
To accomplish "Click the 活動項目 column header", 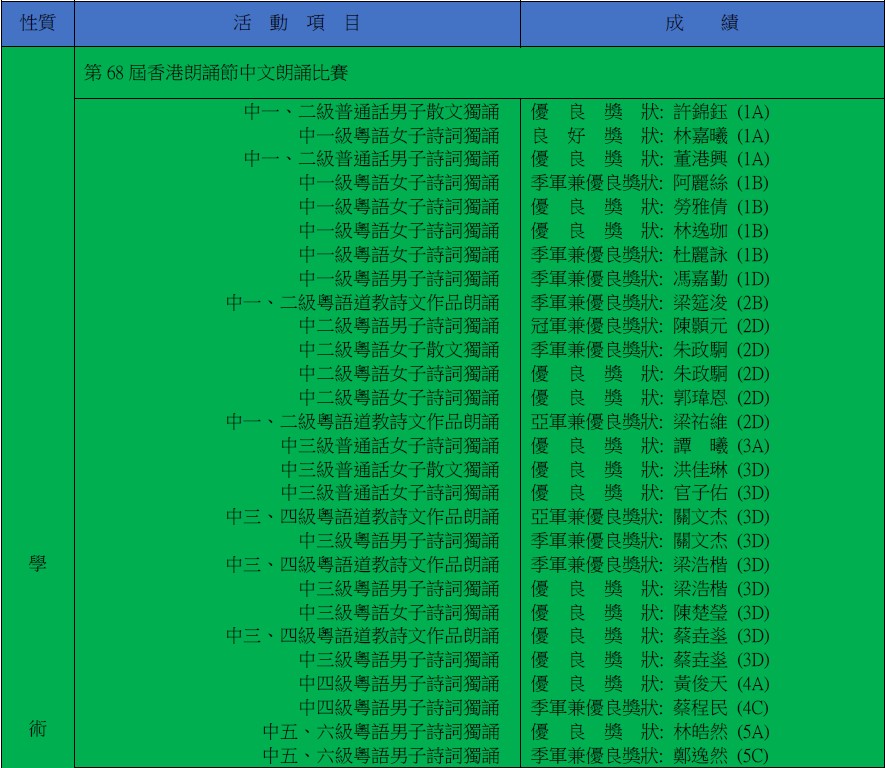I will (297, 23).
